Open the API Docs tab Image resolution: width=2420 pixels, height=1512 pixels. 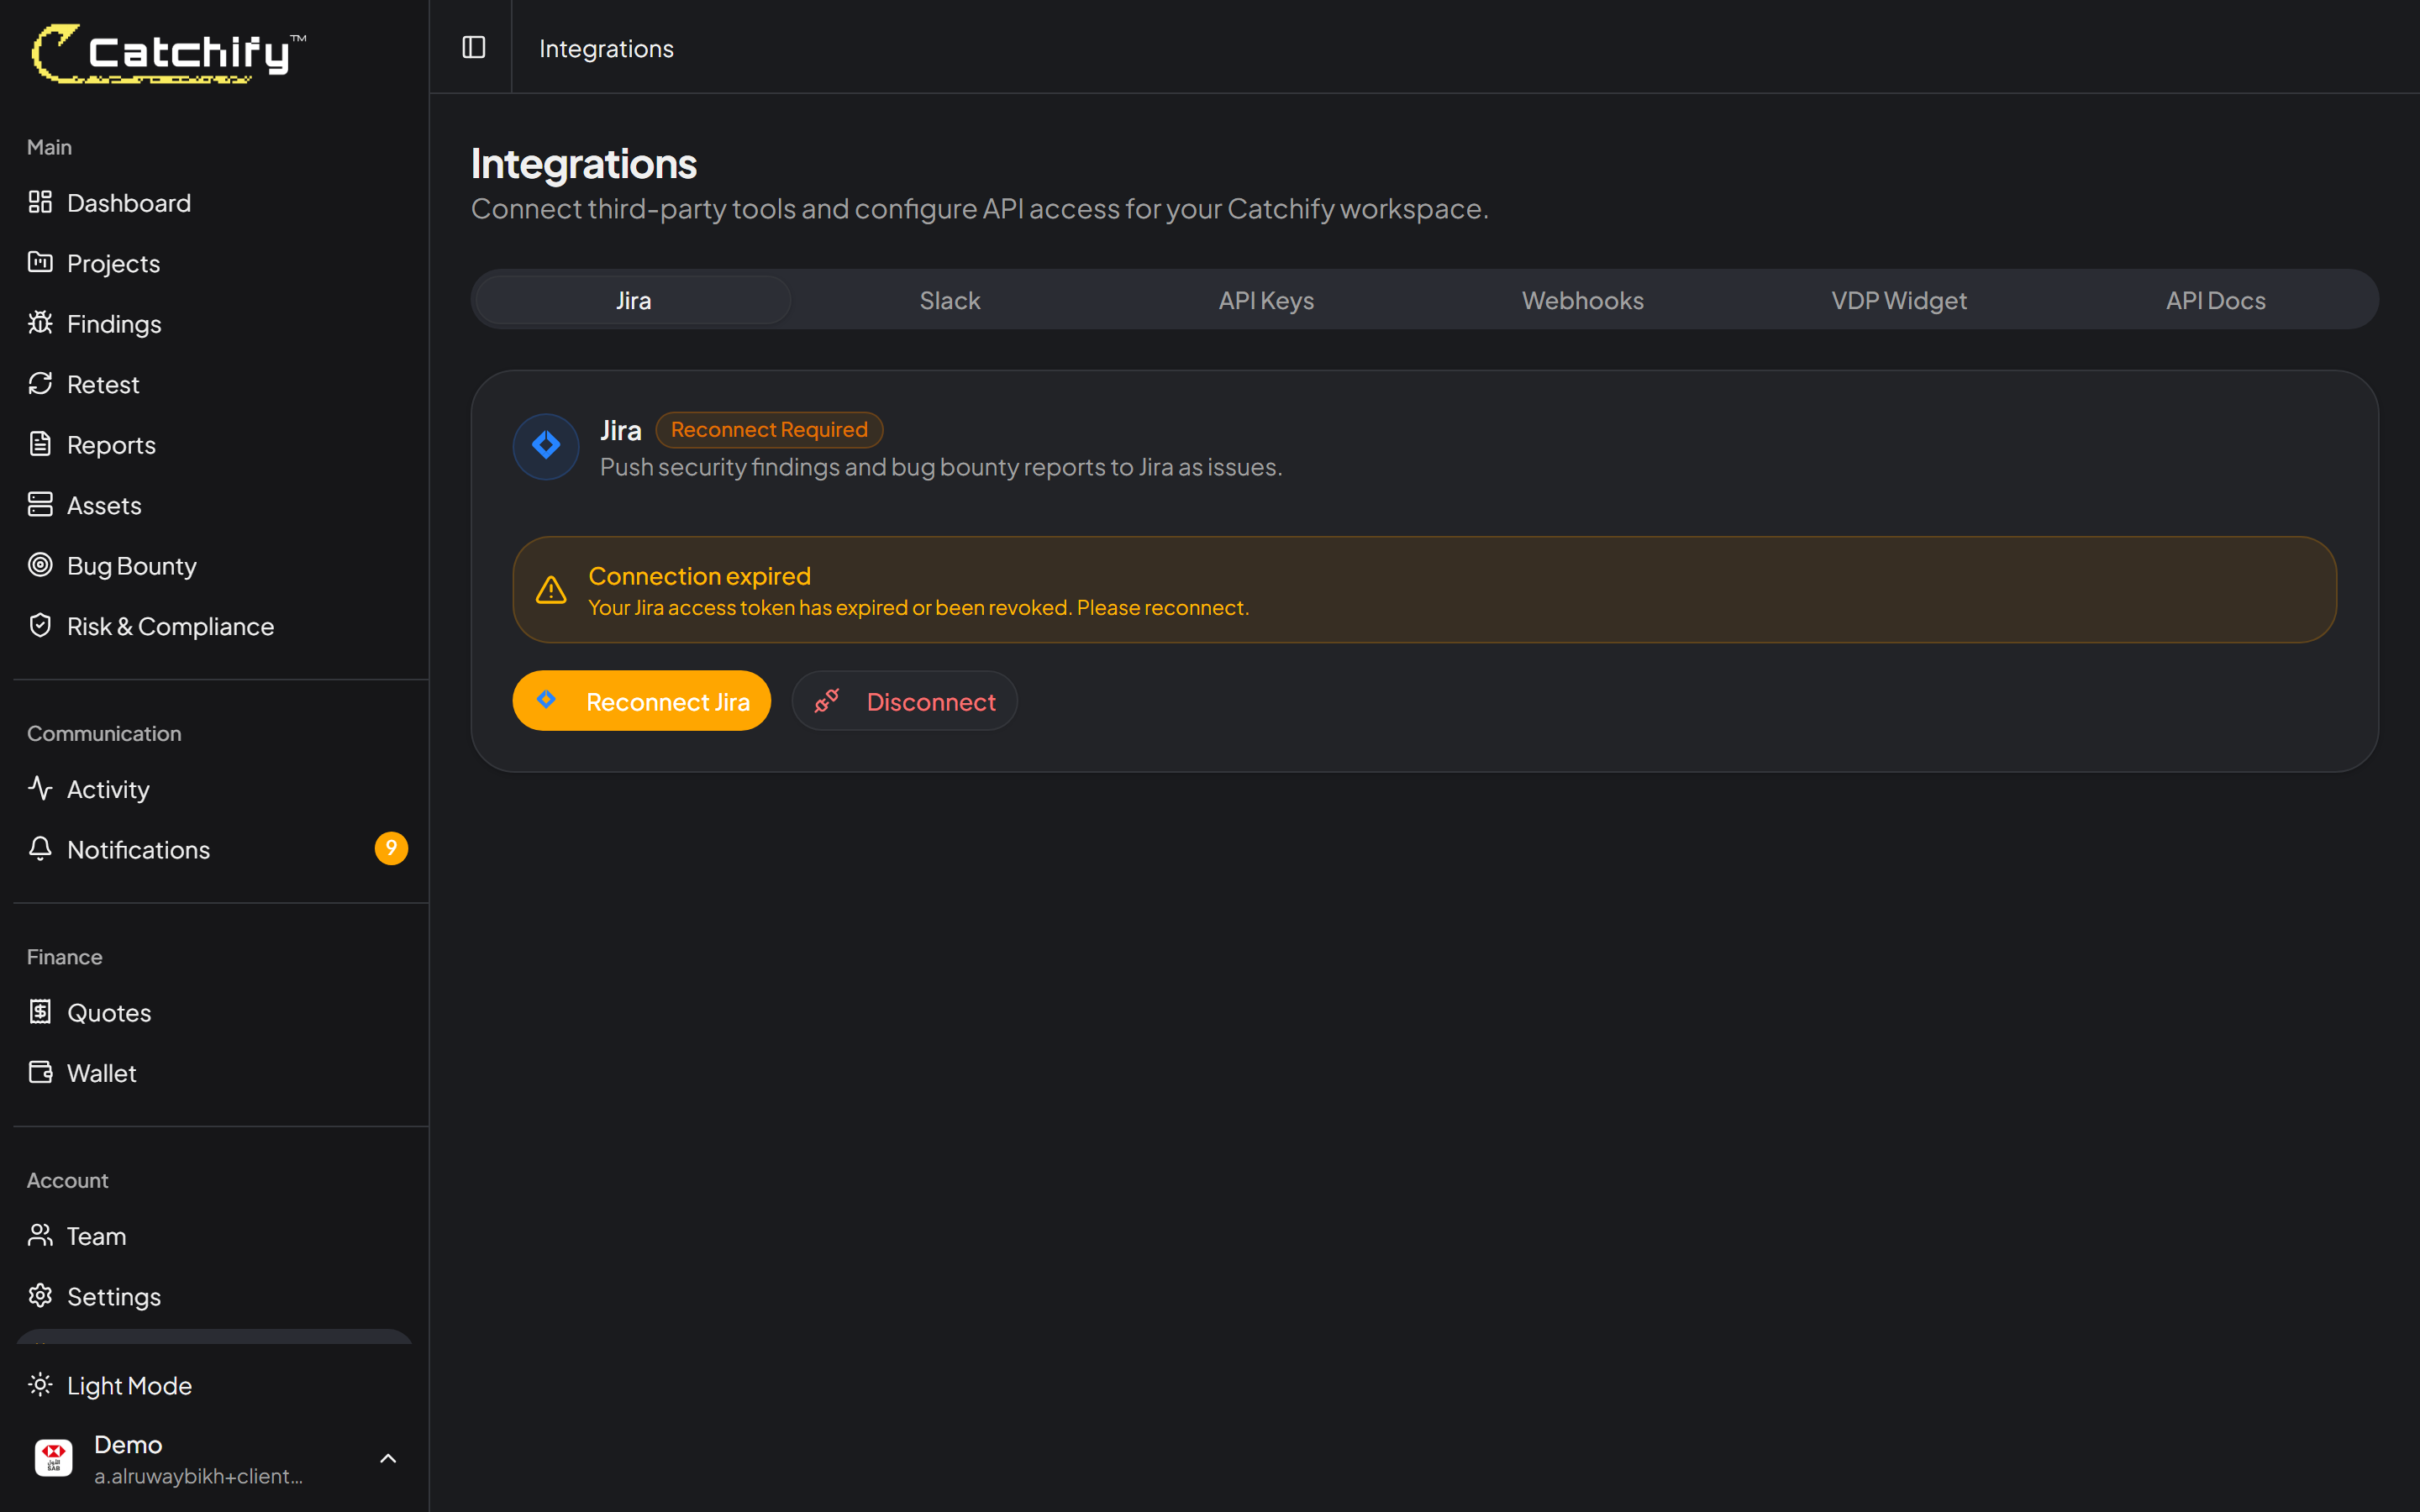2215,299
